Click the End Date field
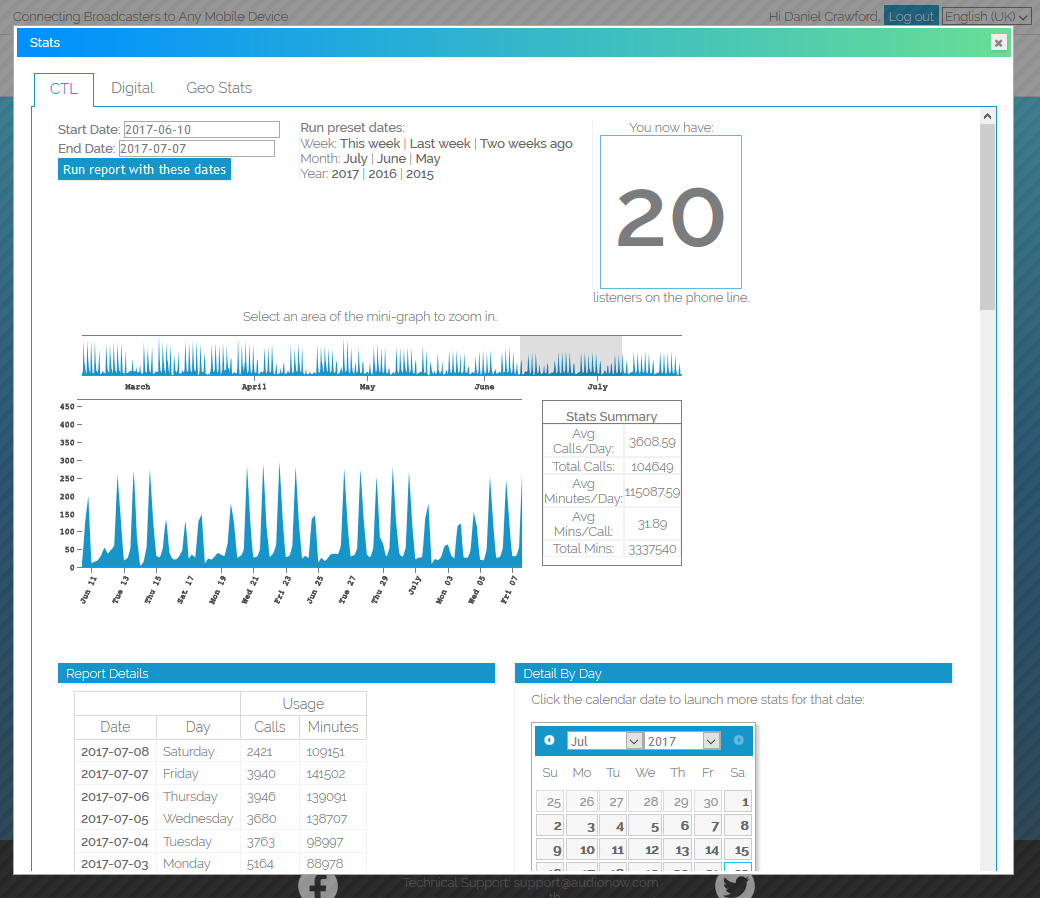 (196, 149)
